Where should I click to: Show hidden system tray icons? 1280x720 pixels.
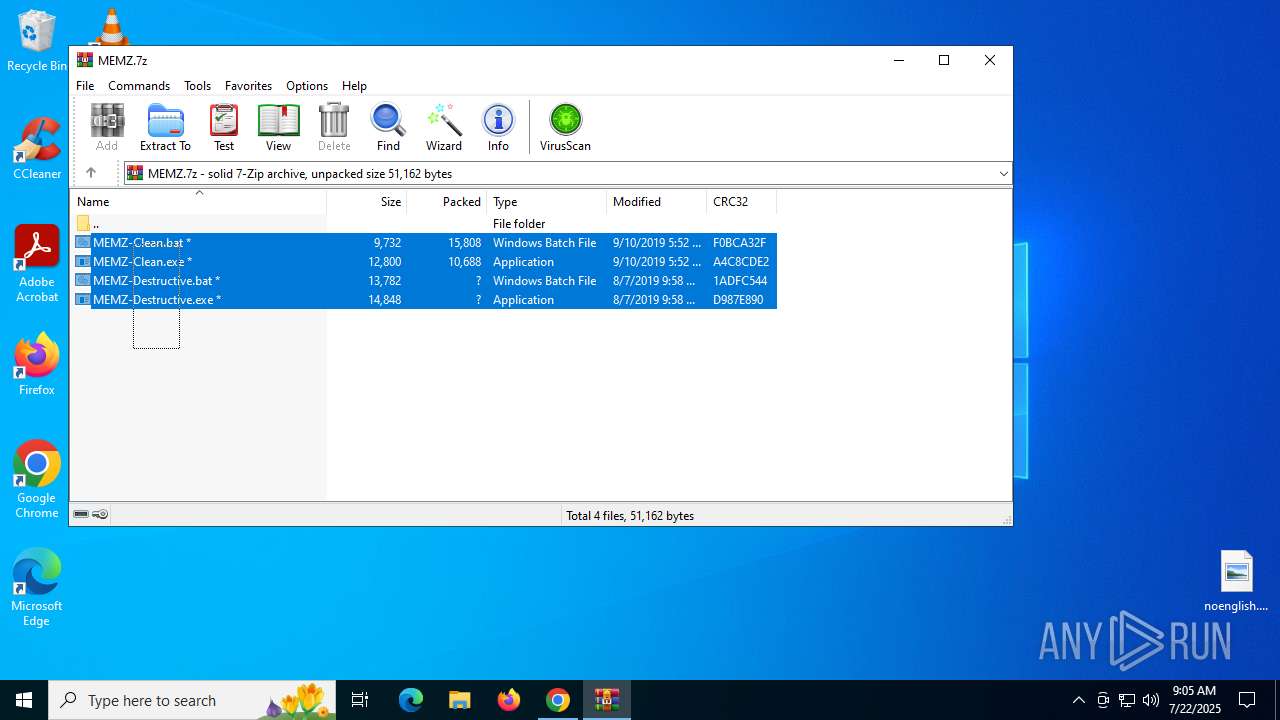1078,700
